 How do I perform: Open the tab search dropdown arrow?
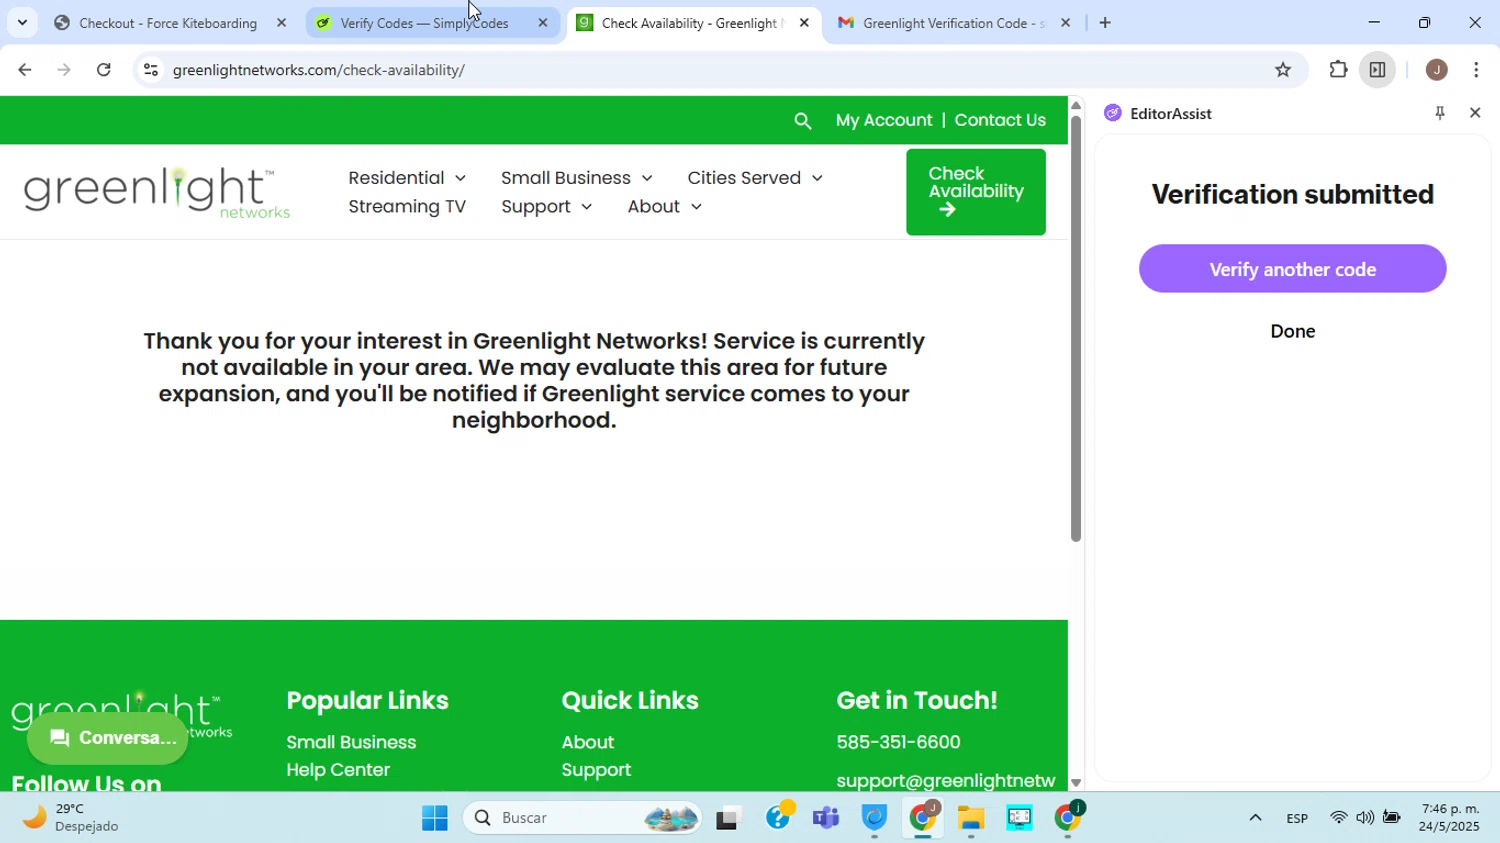[x=22, y=23]
